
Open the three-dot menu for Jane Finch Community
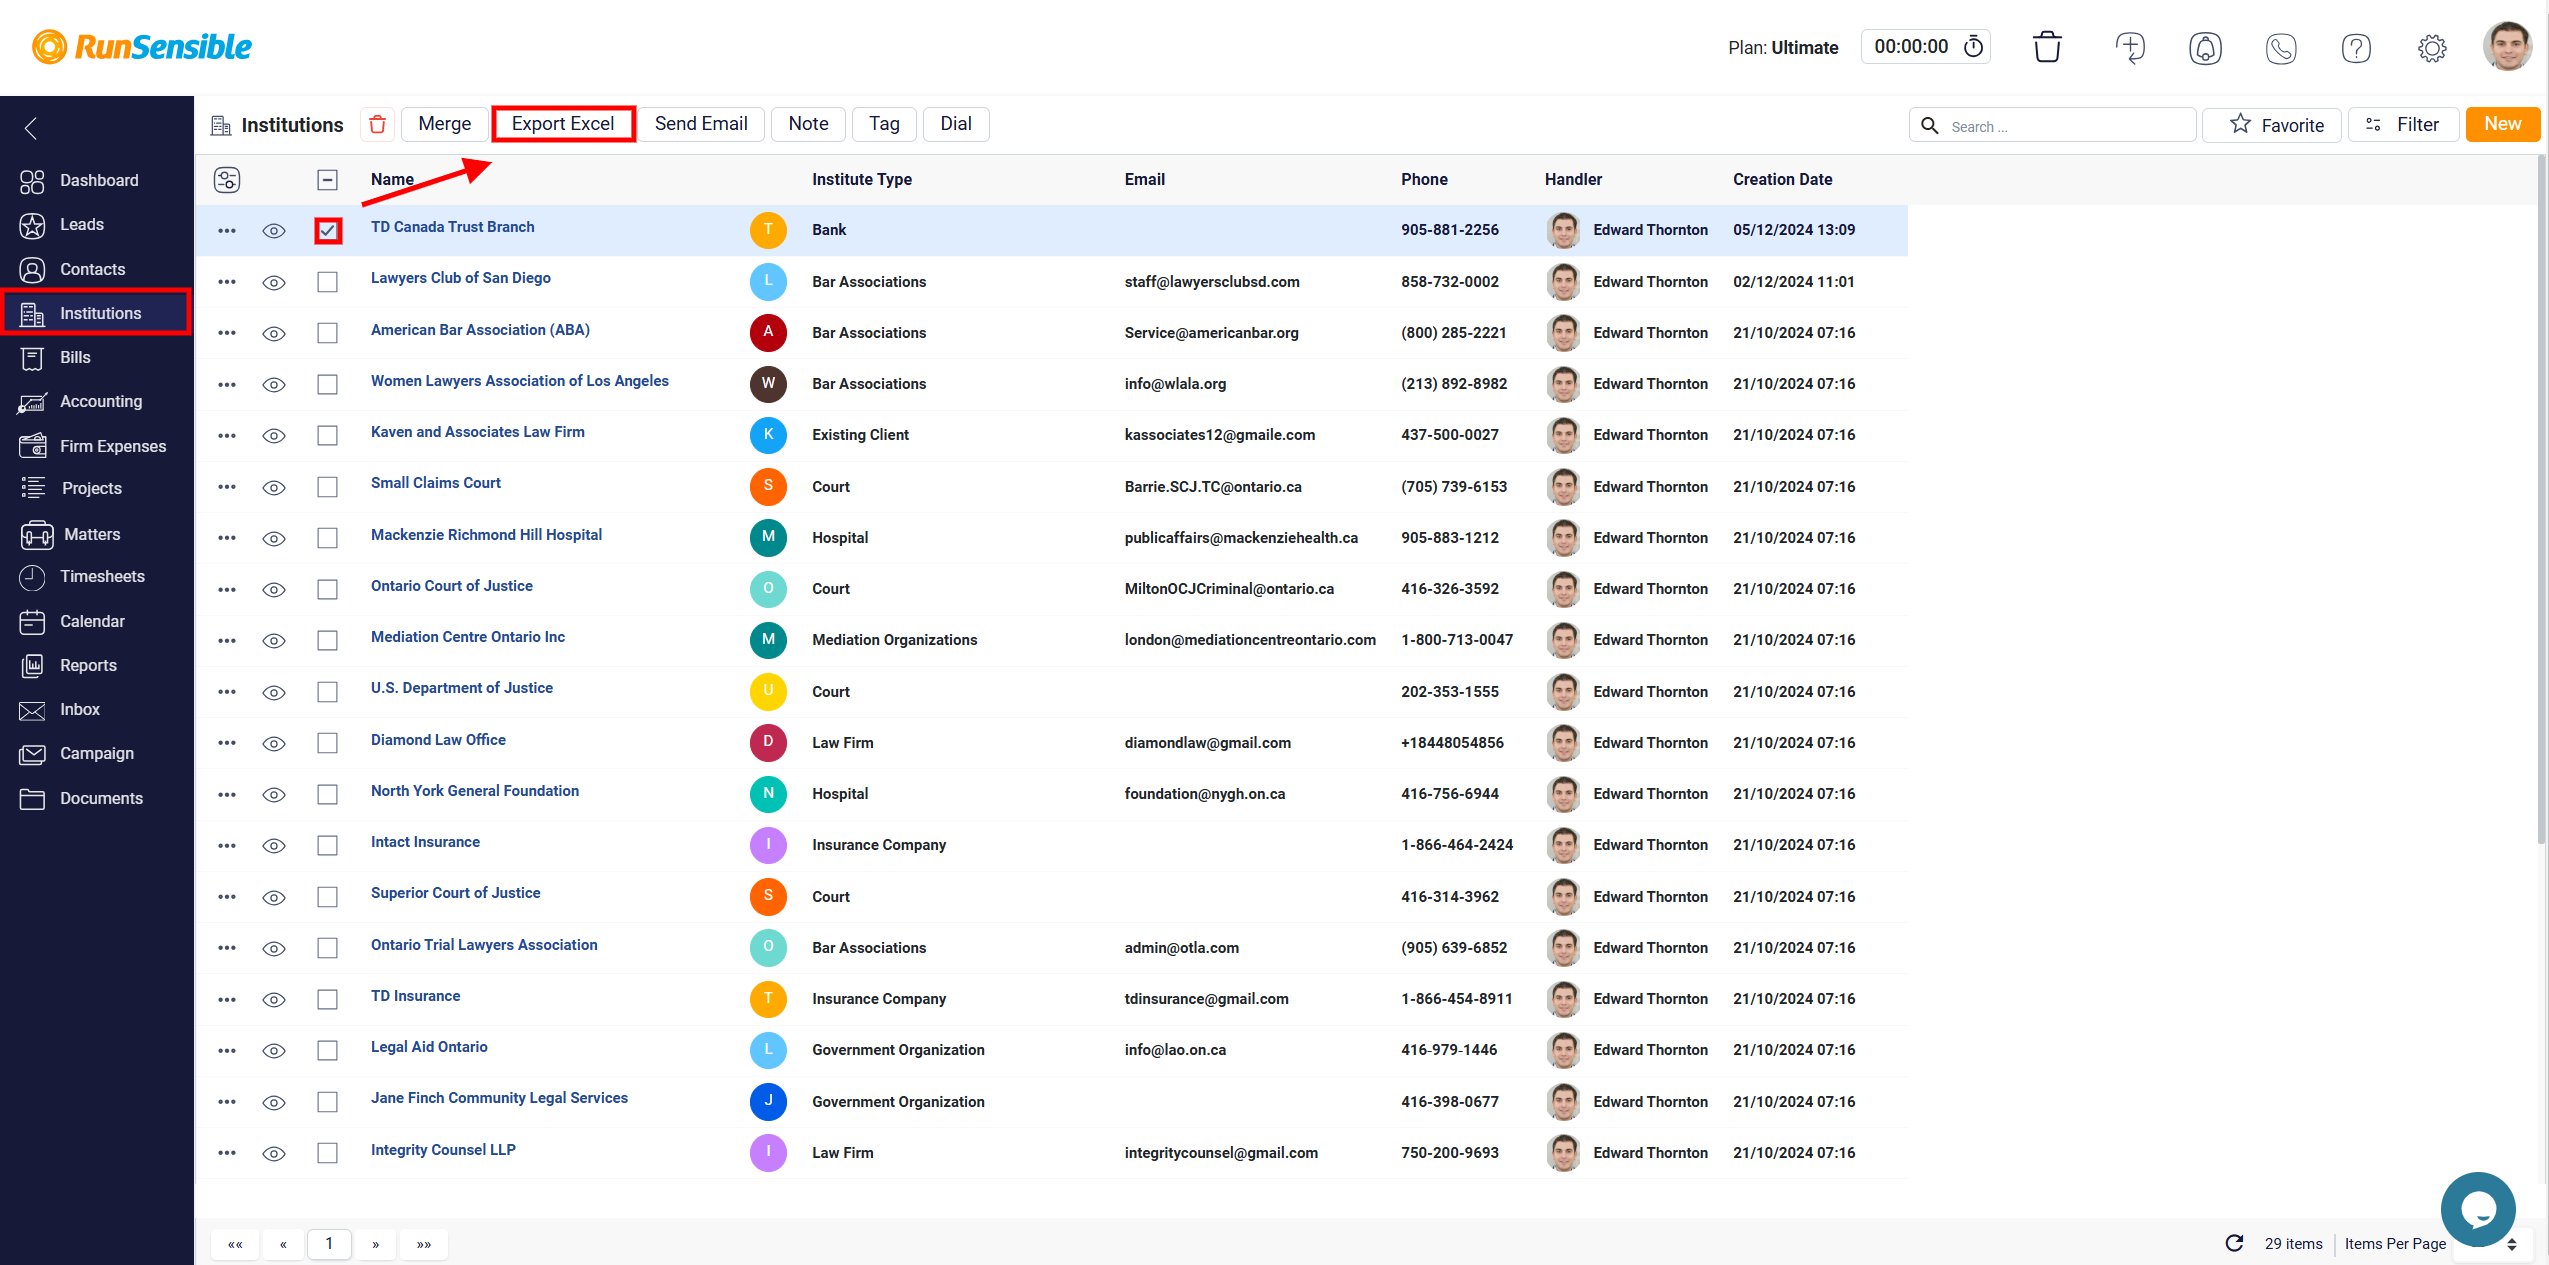[227, 1102]
